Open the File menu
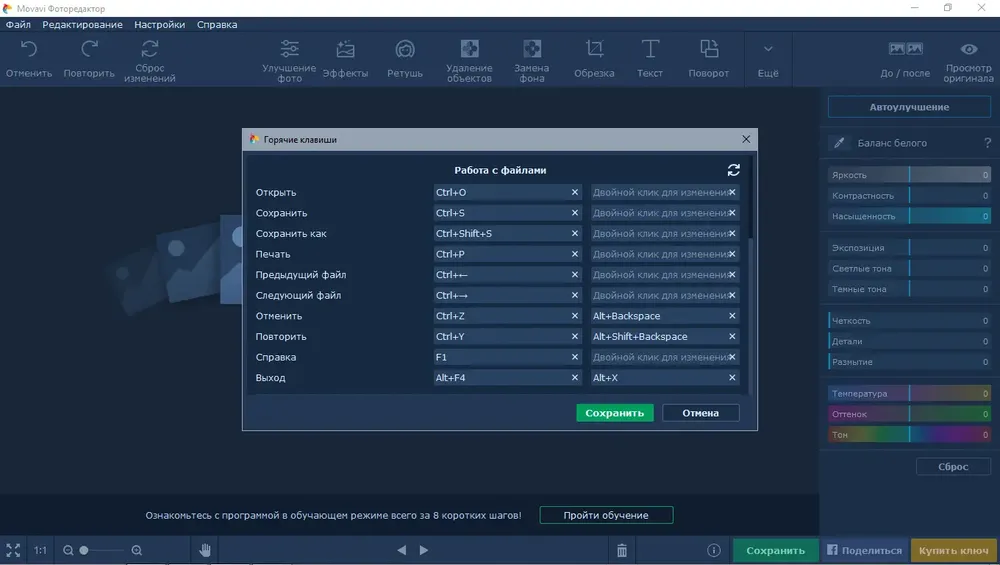 point(18,24)
